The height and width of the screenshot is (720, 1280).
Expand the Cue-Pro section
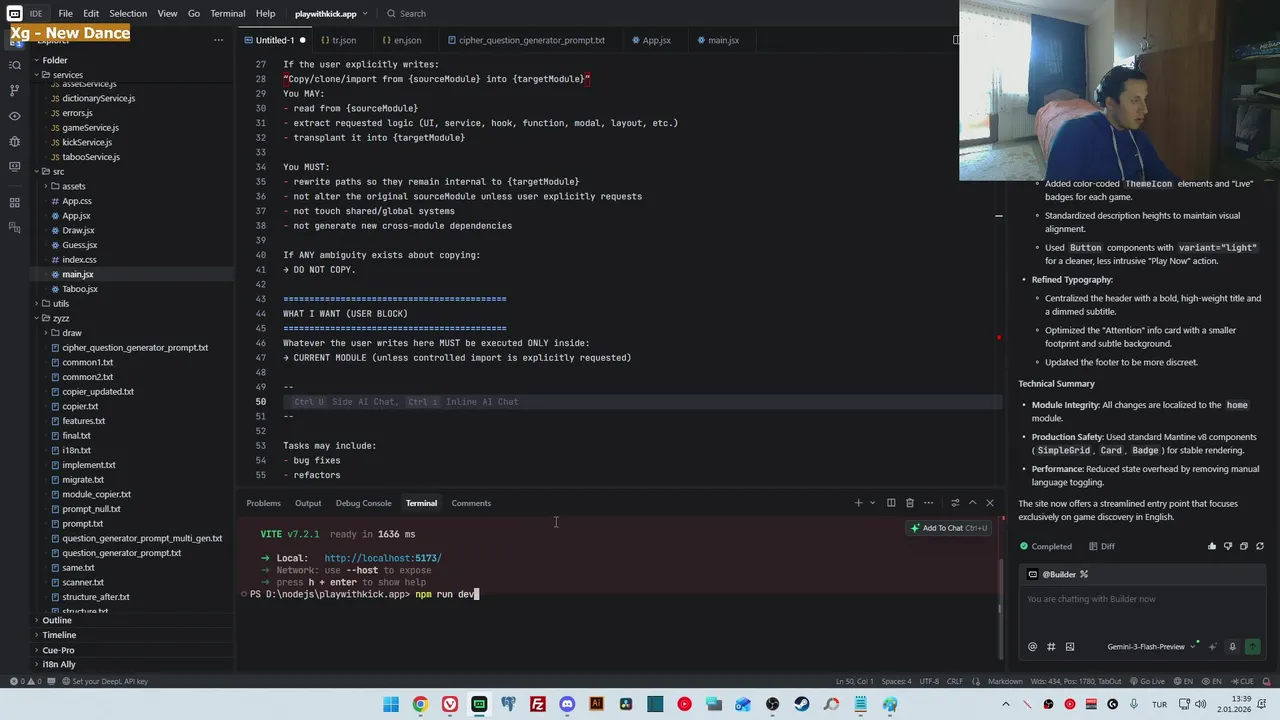point(57,650)
